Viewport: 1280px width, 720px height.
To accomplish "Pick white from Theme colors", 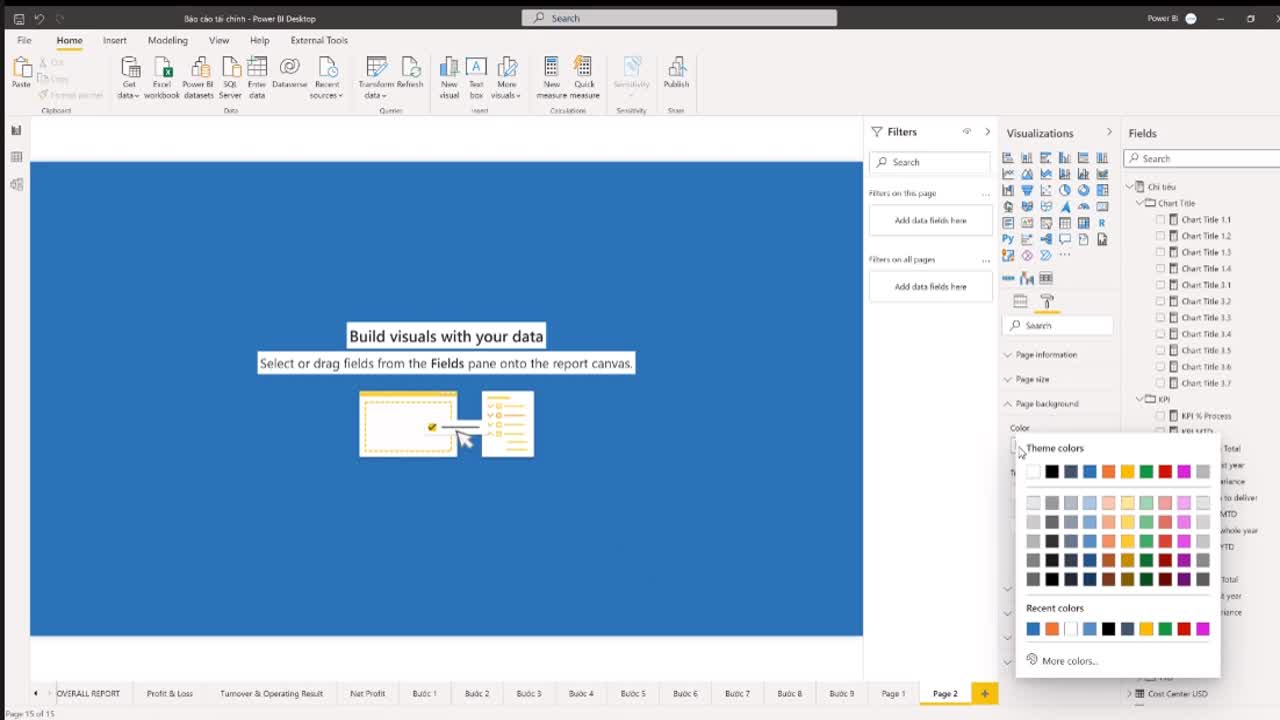I will tap(1033, 472).
